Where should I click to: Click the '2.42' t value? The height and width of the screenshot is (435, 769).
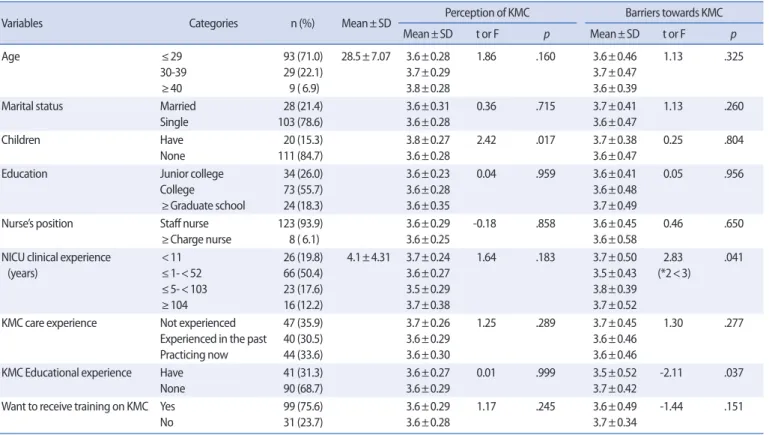(486, 140)
